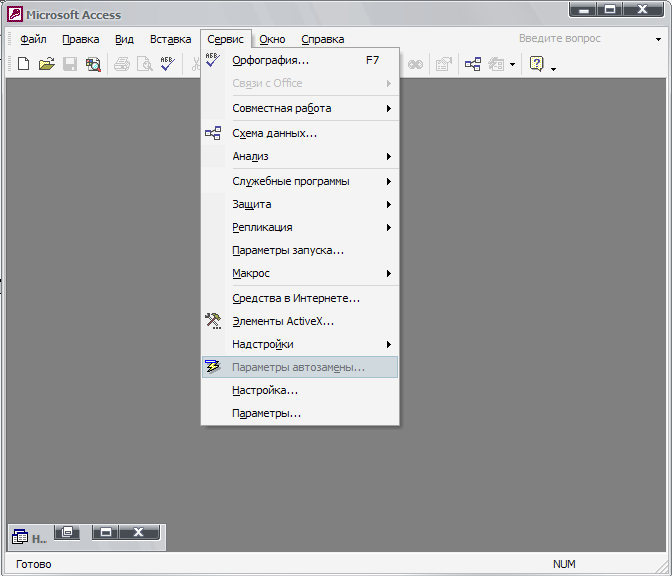Choose Схема данных menu entry
The width and height of the screenshot is (672, 576).
(300, 133)
